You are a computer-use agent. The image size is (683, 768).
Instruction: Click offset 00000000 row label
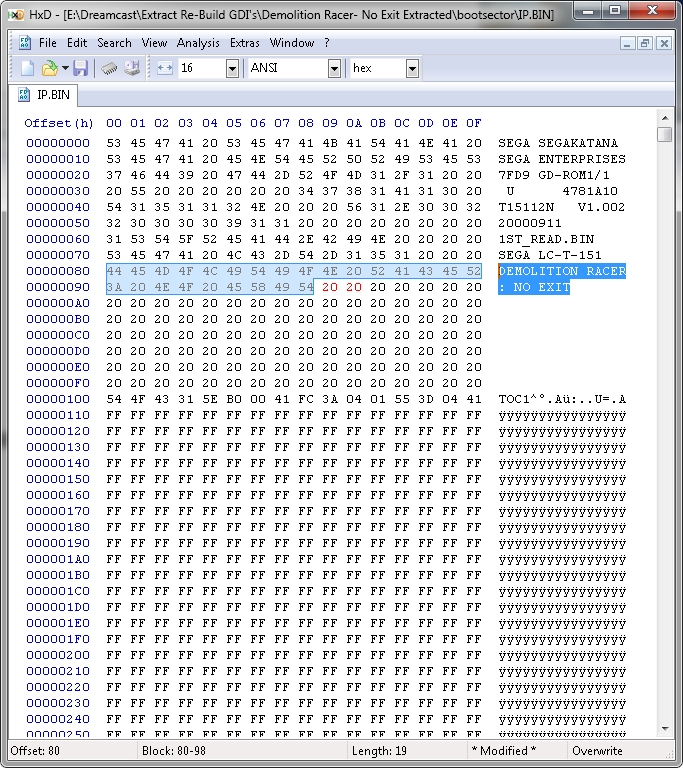pos(58,143)
